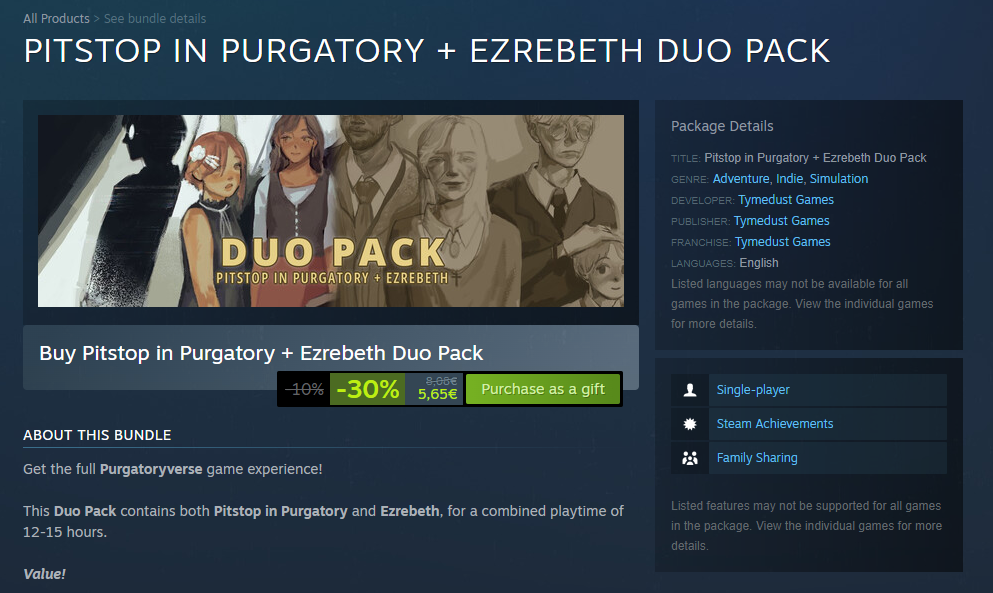Click the See bundle details breadcrumb
The width and height of the screenshot is (993, 593).
coord(155,18)
